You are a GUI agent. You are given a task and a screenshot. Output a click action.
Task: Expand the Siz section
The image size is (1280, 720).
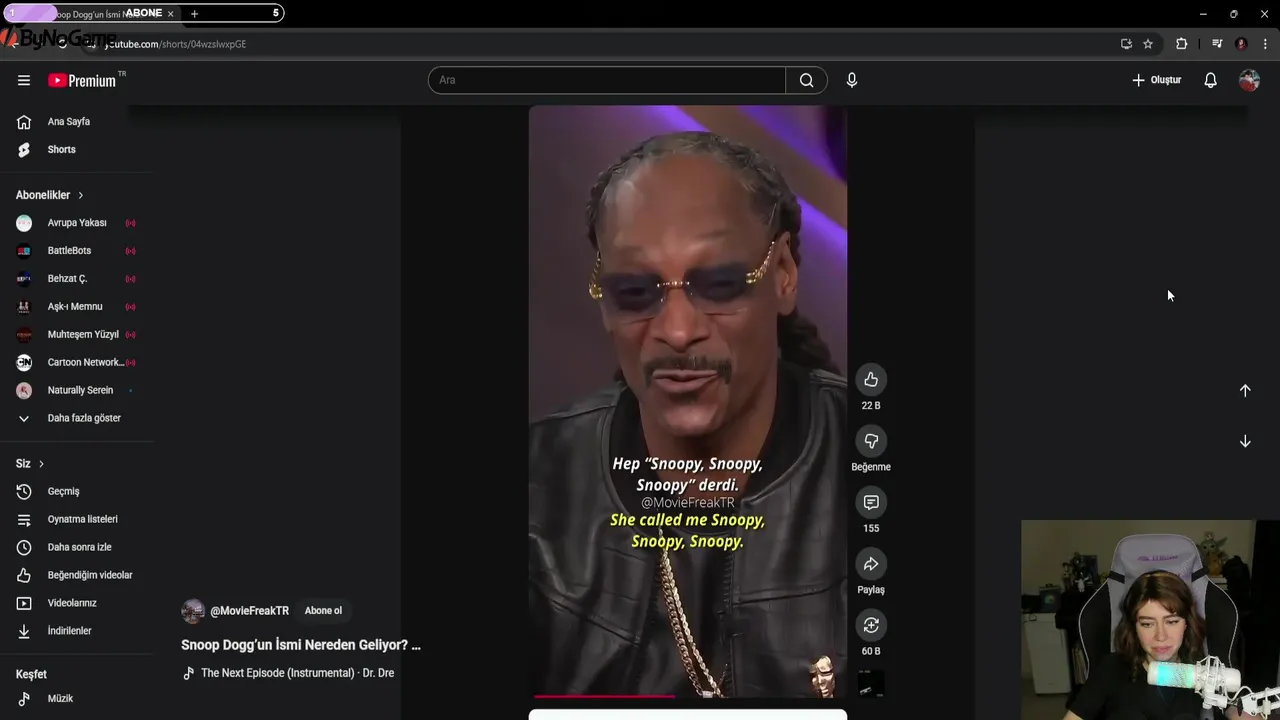click(30, 464)
